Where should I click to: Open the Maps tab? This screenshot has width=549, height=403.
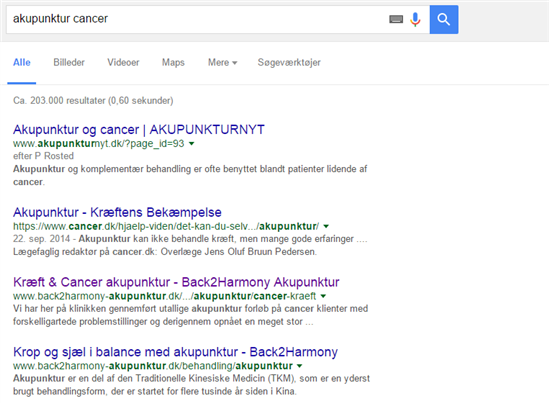click(173, 62)
